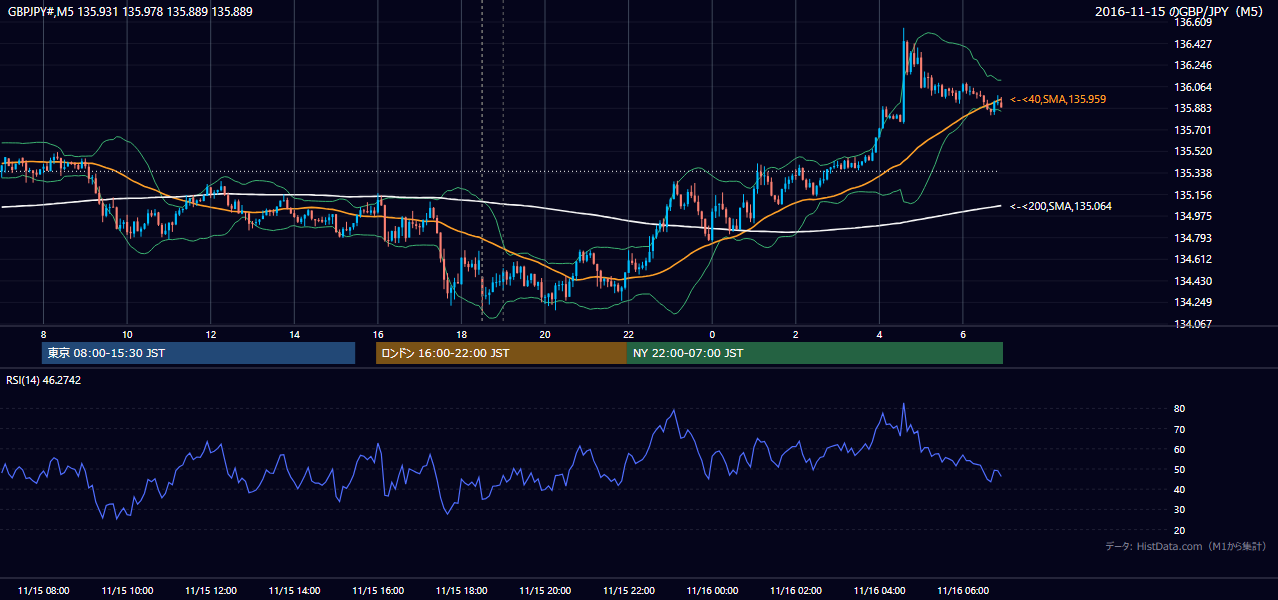Click the Tokyo 08:00-15:30 JST session bar
The height and width of the screenshot is (600, 1278).
(199, 353)
